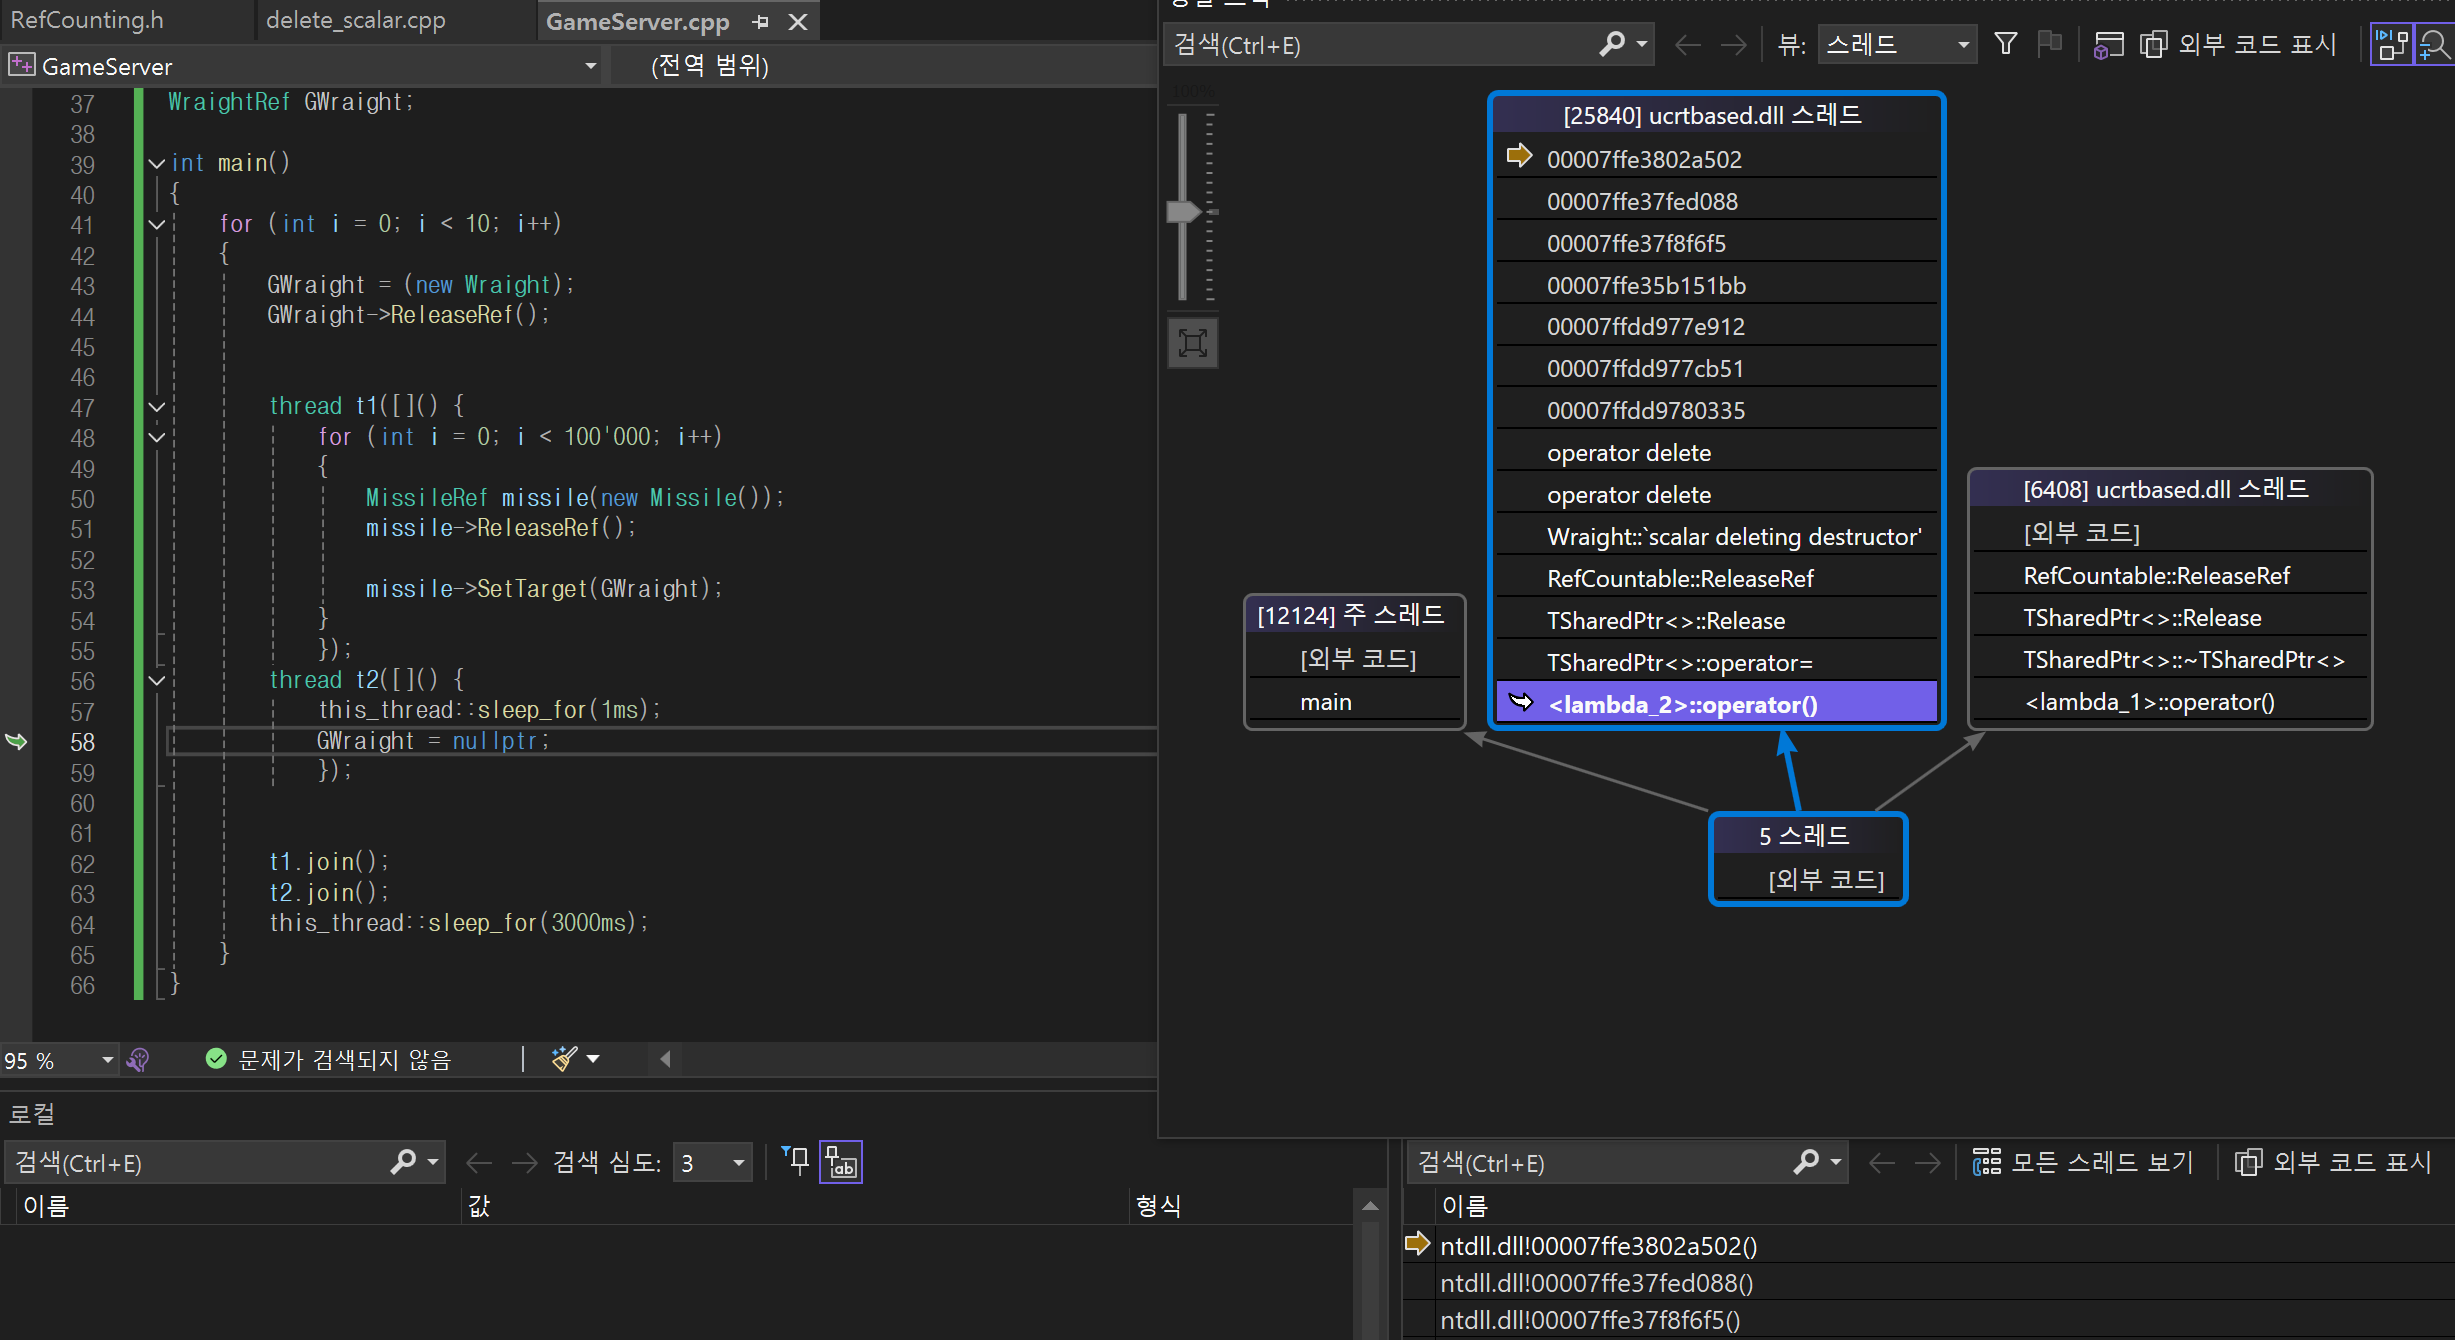This screenshot has width=2455, height=1340.
Task: Select TSharedPtr<>::operator= frame
Action: [1716, 662]
